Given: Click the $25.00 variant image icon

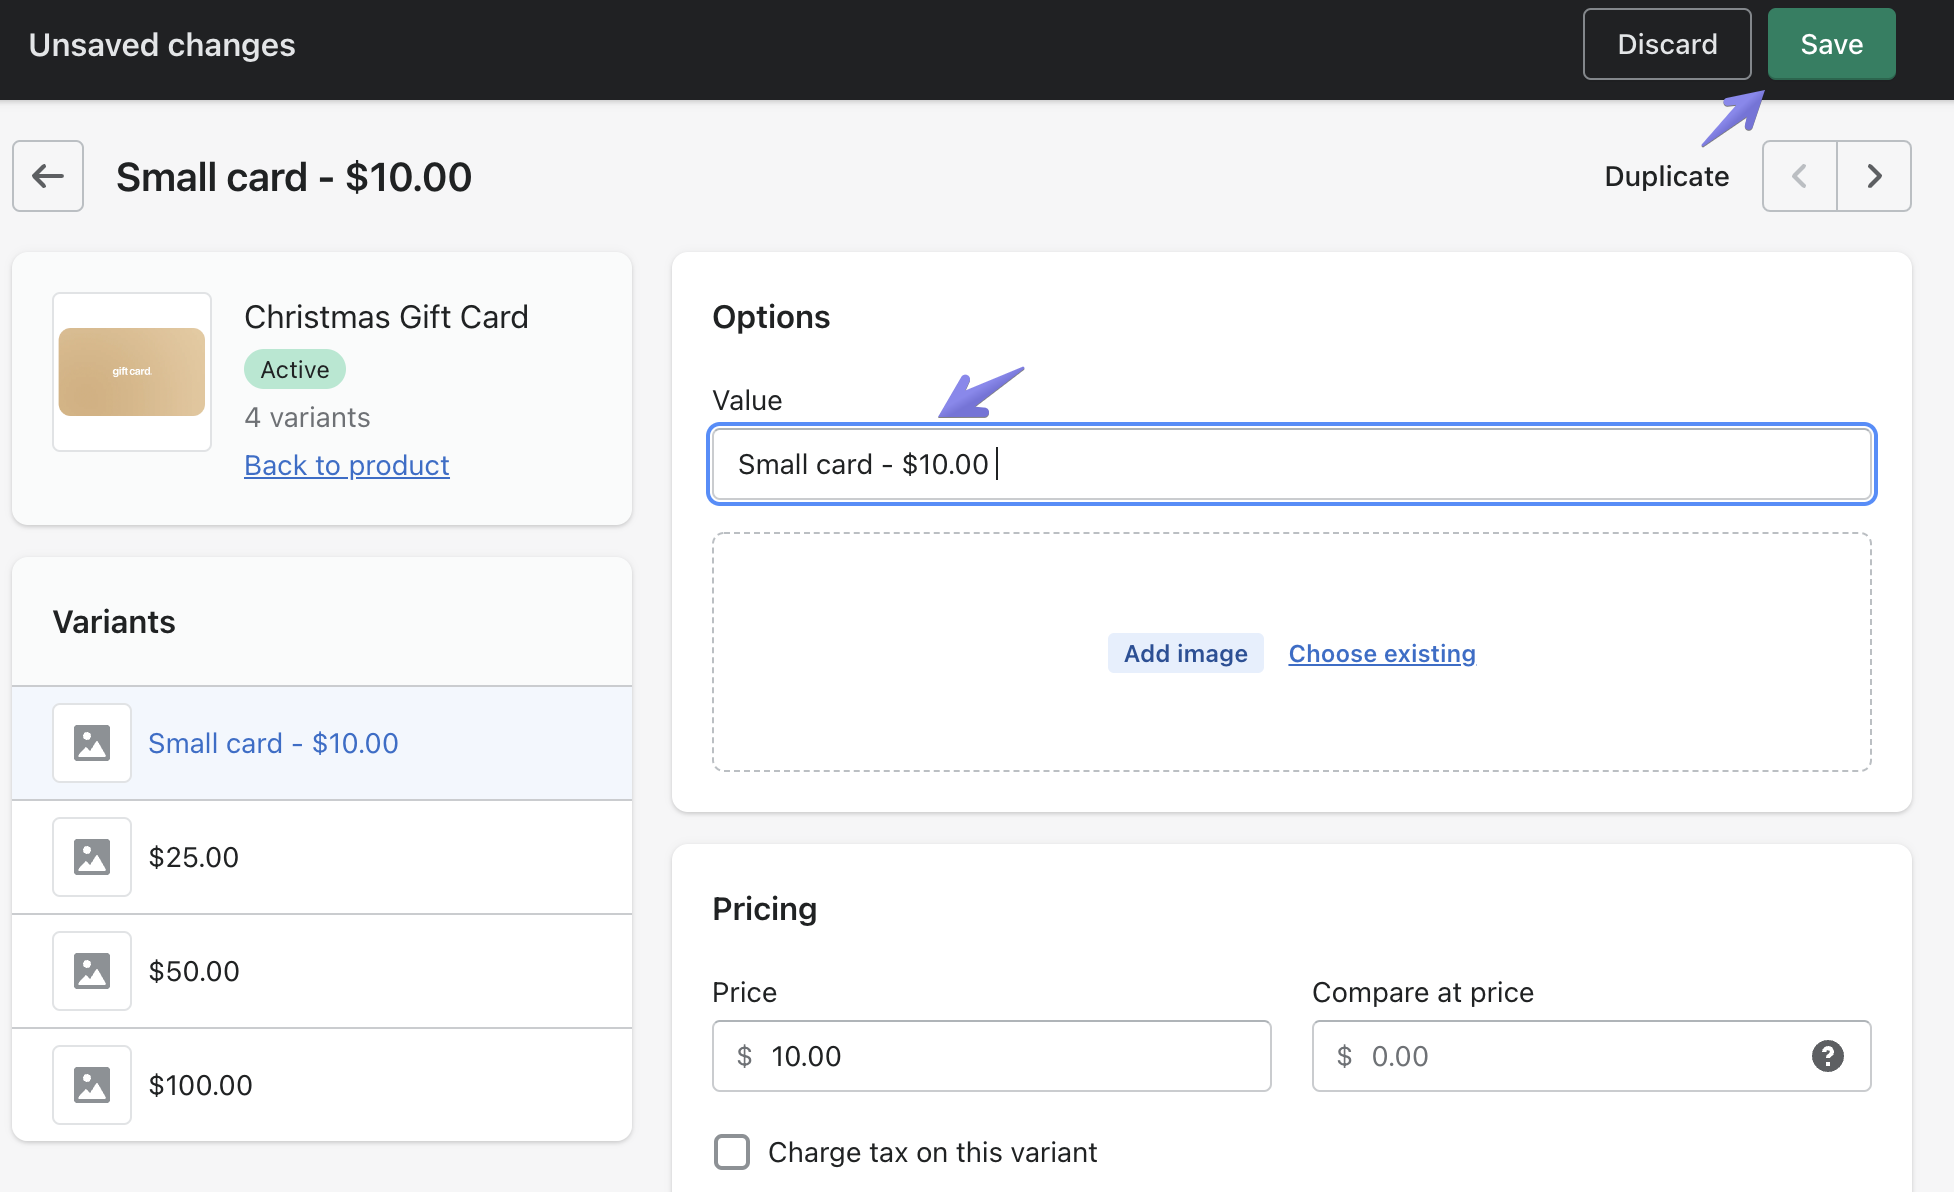Looking at the screenshot, I should pyautogui.click(x=92, y=857).
